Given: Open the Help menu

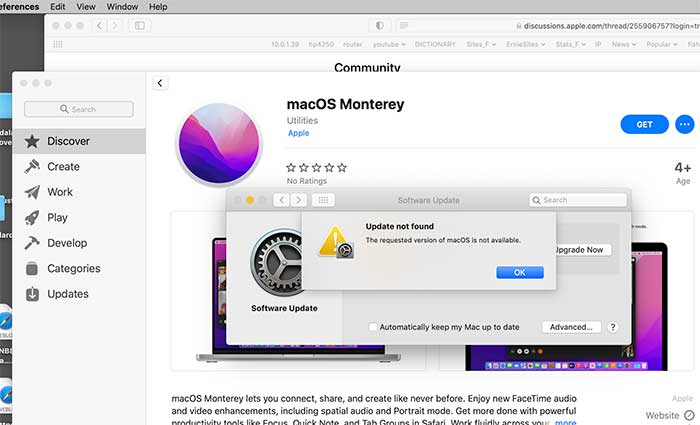Looking at the screenshot, I should pyautogui.click(x=158, y=7).
